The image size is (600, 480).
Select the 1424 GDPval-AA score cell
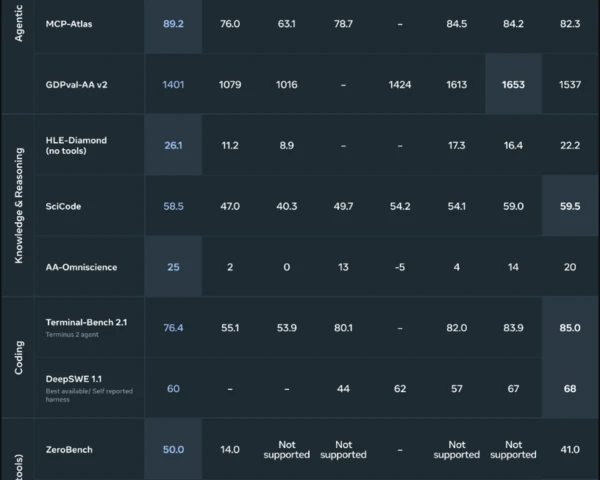400,85
